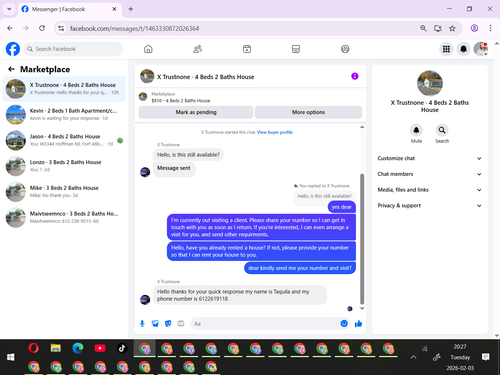Go to the Facebook Home feed icon
The height and width of the screenshot is (375, 500).
[x=148, y=49]
